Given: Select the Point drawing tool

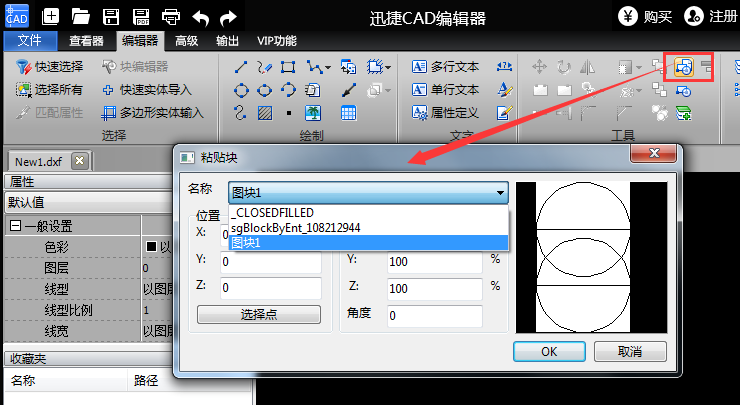Looking at the screenshot, I should [x=289, y=113].
